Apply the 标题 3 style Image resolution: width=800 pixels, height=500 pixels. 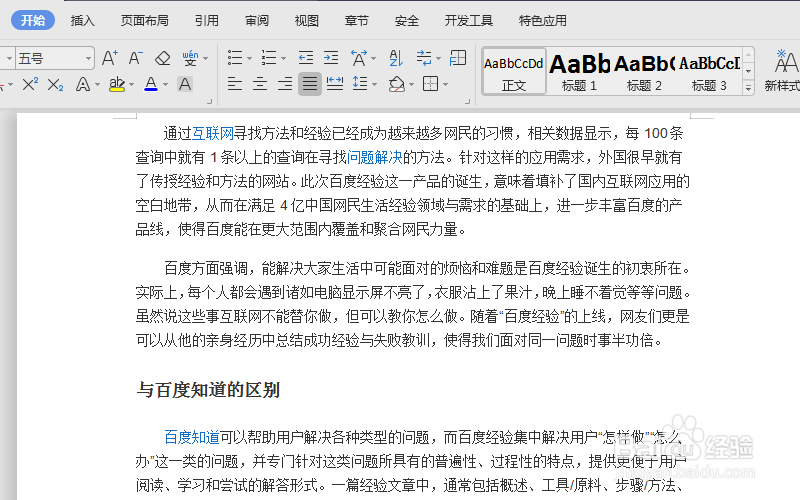pyautogui.click(x=709, y=71)
